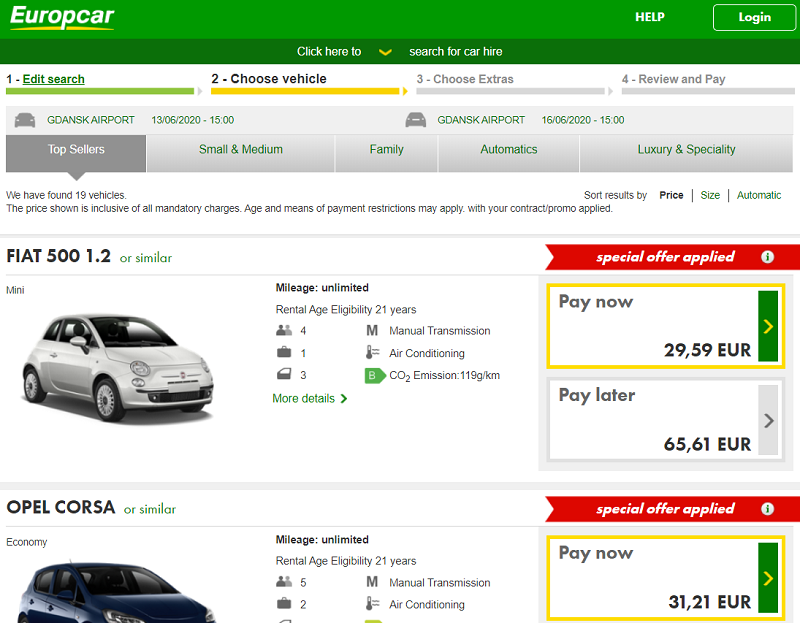The height and width of the screenshot is (623, 800).
Task: Switch to the Small & Medium tab
Action: pyautogui.click(x=240, y=153)
